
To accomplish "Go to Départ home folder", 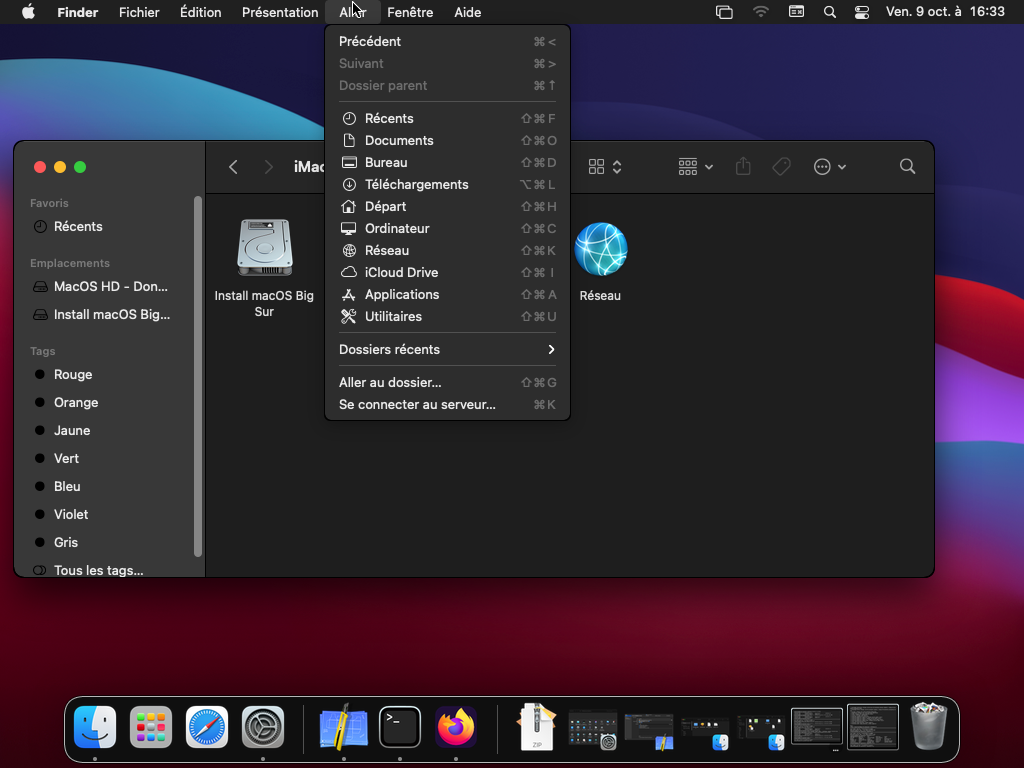I will (447, 206).
